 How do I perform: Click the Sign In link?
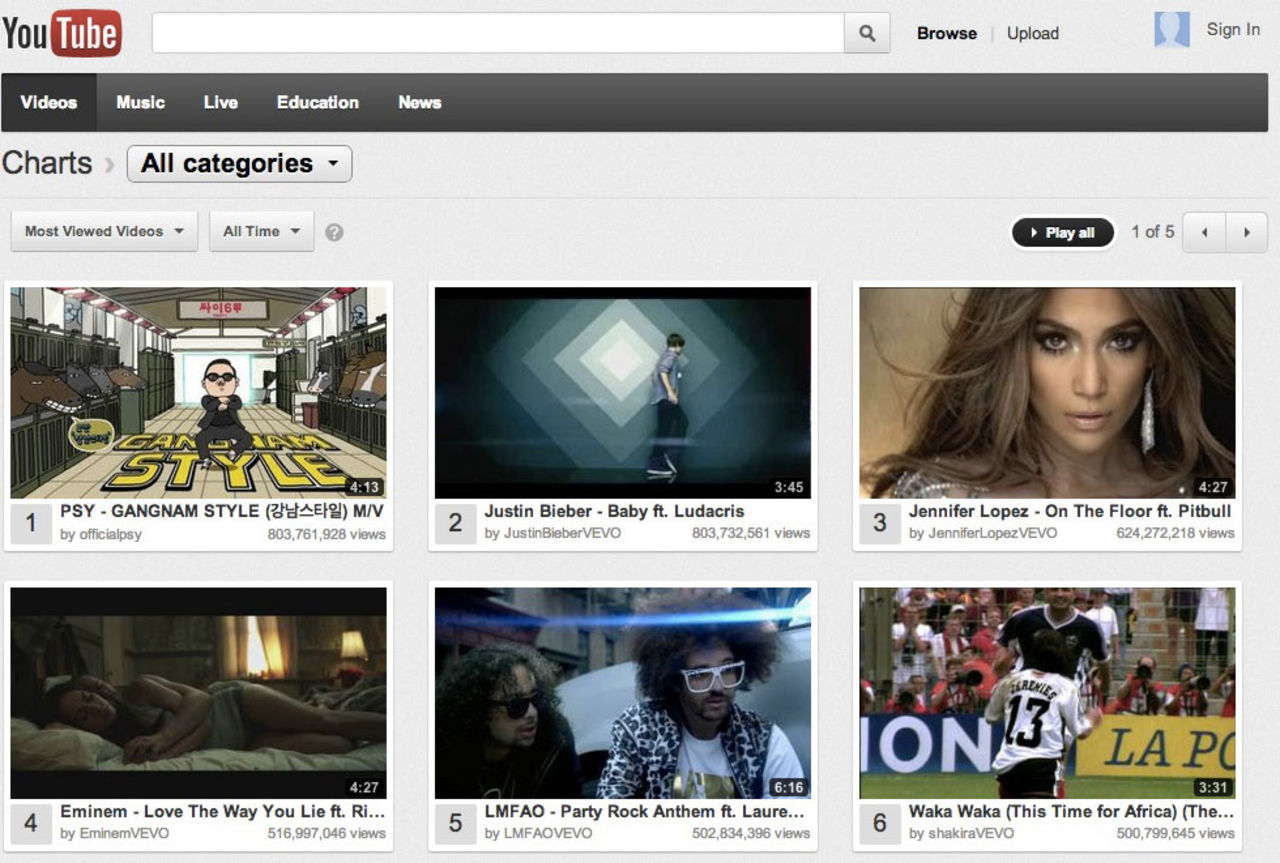click(1232, 30)
